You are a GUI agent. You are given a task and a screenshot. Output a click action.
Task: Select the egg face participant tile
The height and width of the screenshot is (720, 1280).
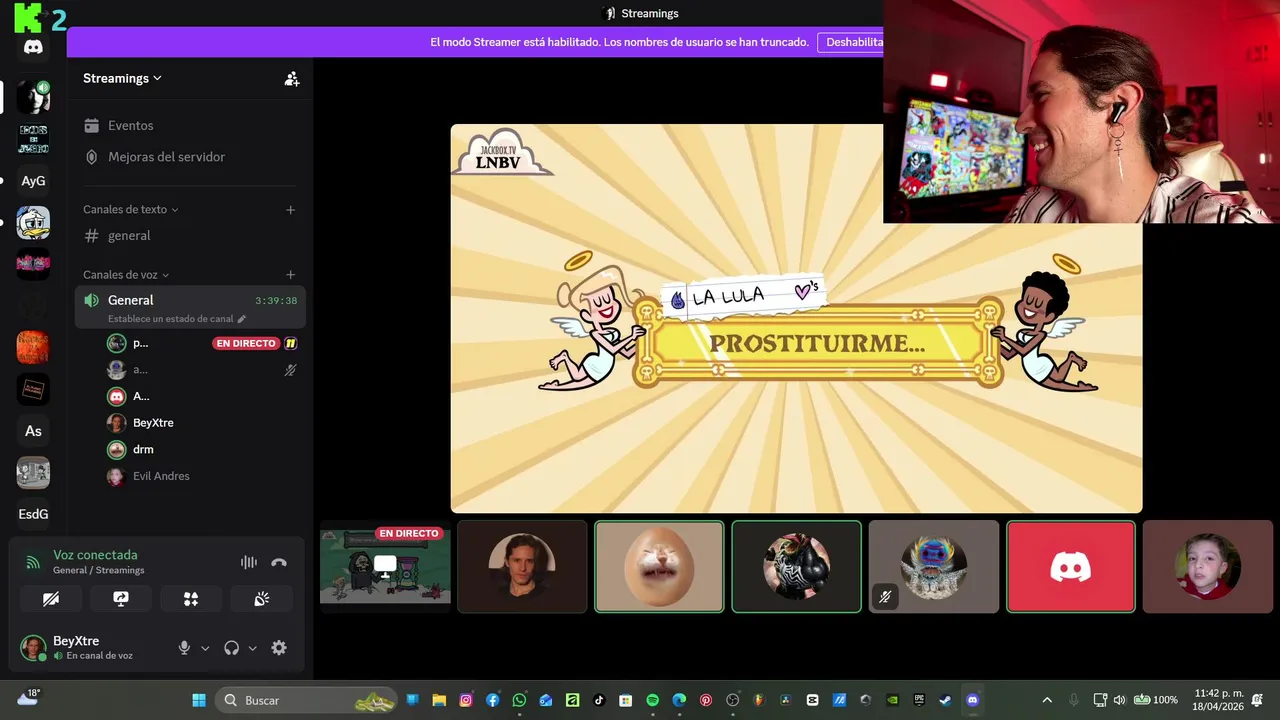(659, 566)
